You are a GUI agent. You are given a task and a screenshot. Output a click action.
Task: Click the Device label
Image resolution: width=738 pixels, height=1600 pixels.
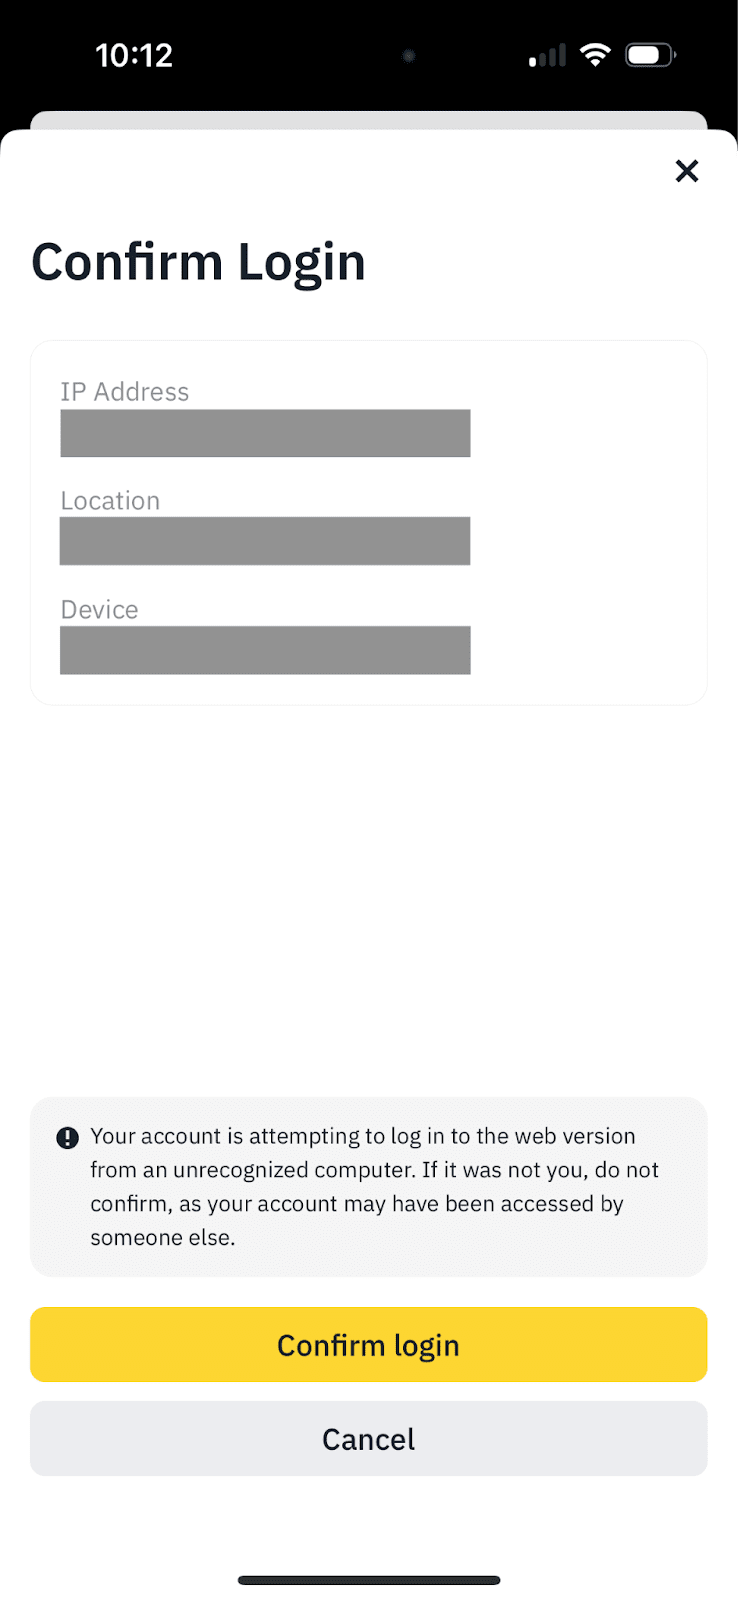99,609
